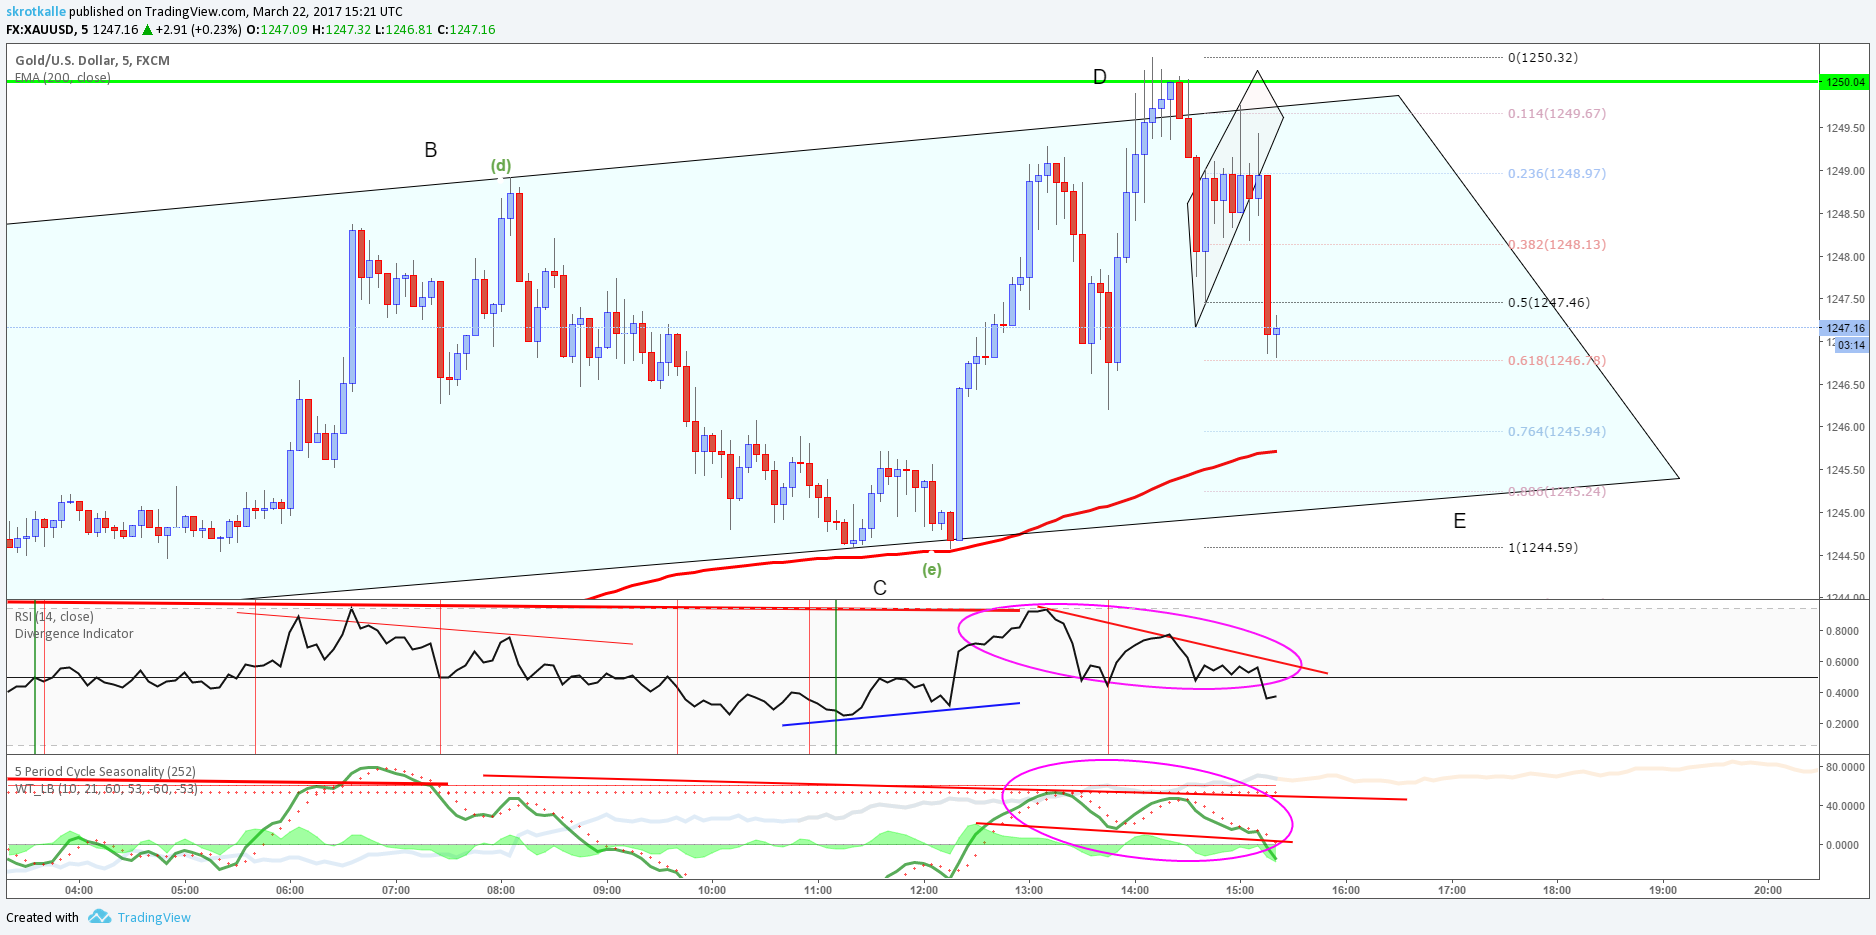1876x935 pixels.
Task: Select the EMA (200, close) indicator label
Action: point(62,77)
